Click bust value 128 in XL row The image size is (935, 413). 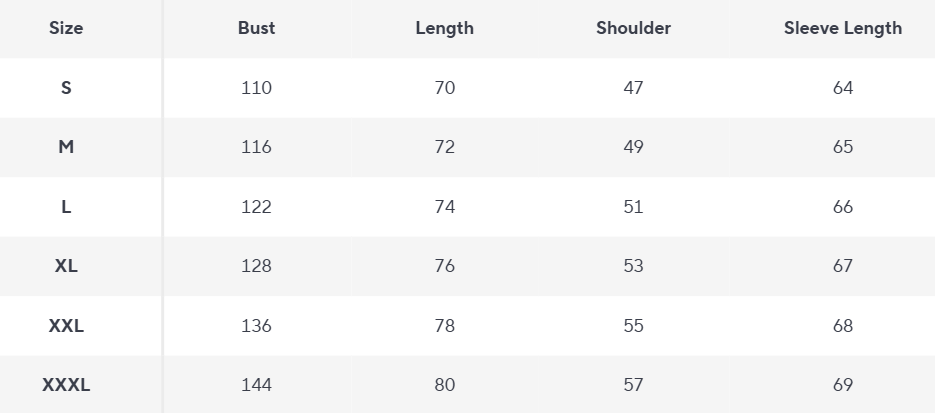point(256,266)
